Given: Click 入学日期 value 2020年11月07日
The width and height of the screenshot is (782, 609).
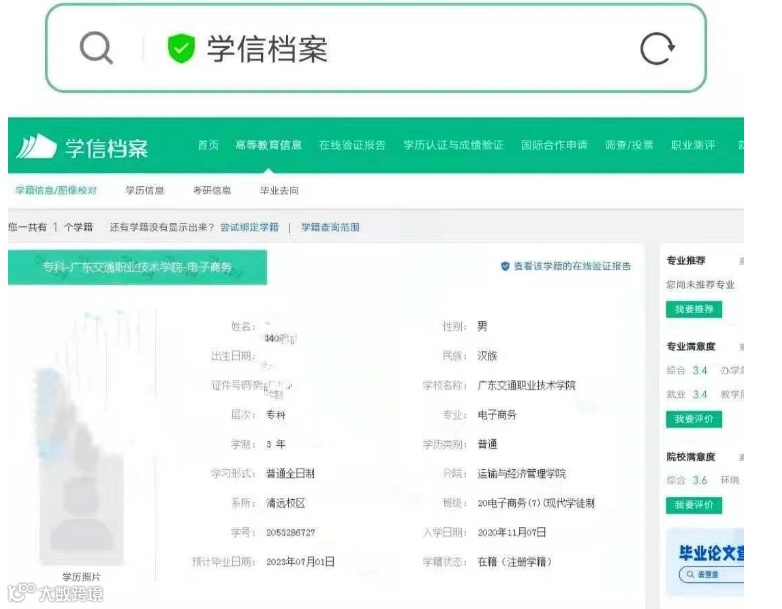Looking at the screenshot, I should point(512,532).
